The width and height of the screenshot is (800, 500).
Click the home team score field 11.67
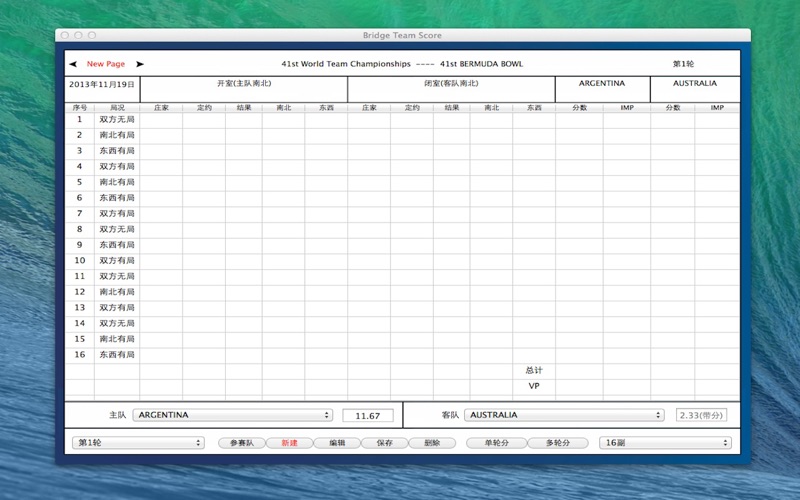[368, 415]
